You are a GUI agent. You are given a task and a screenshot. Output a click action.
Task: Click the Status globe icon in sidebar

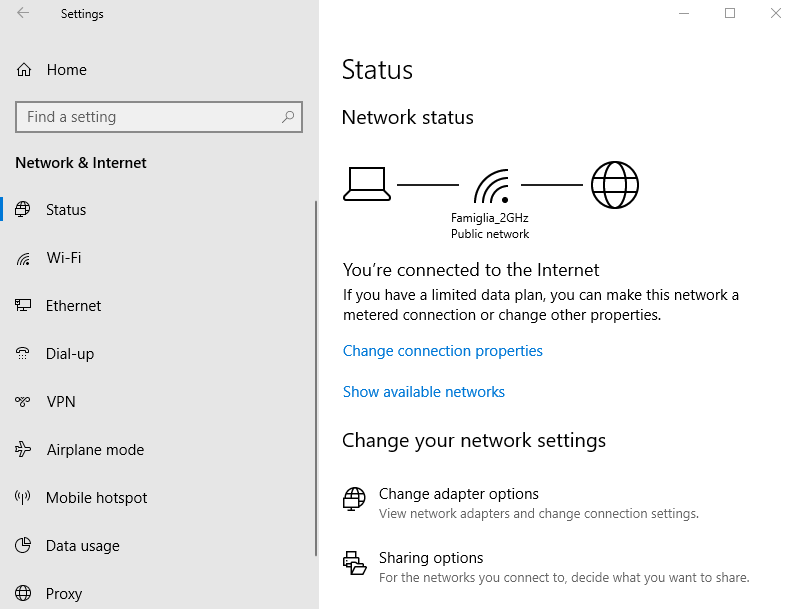23,209
